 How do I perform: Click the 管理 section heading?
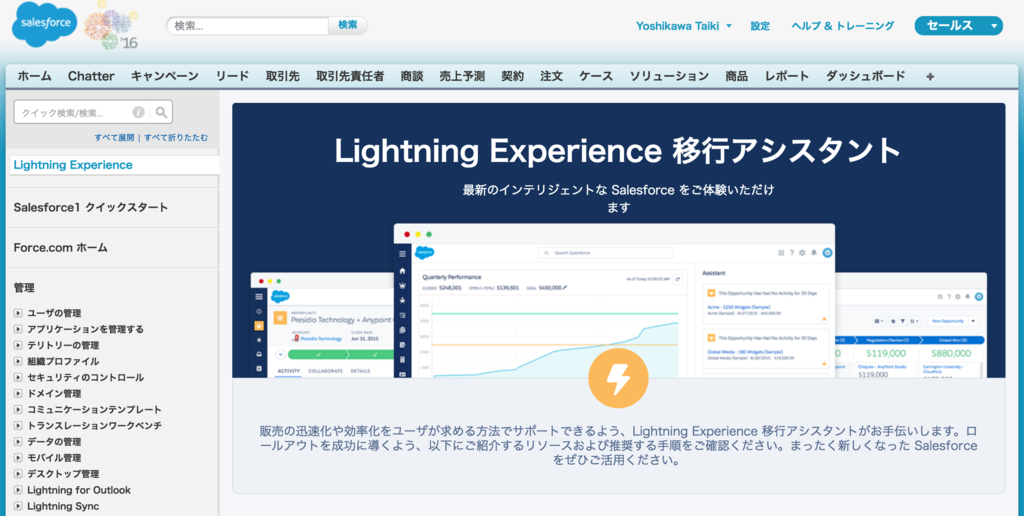24,287
